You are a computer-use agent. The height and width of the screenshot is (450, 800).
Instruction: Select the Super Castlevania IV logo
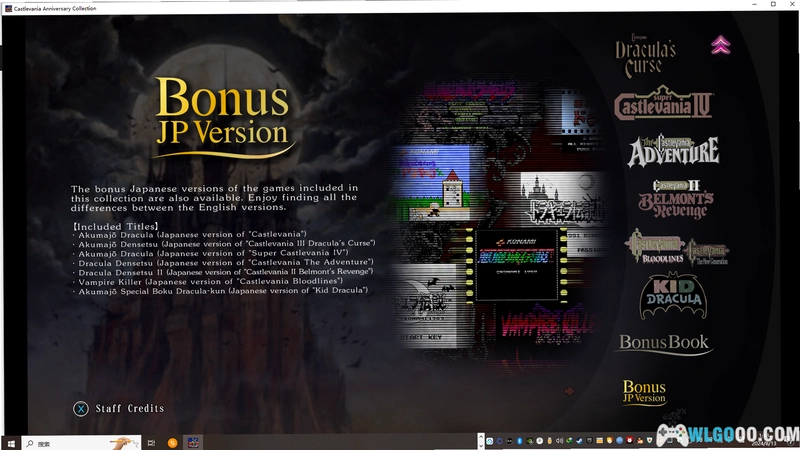[x=663, y=104]
